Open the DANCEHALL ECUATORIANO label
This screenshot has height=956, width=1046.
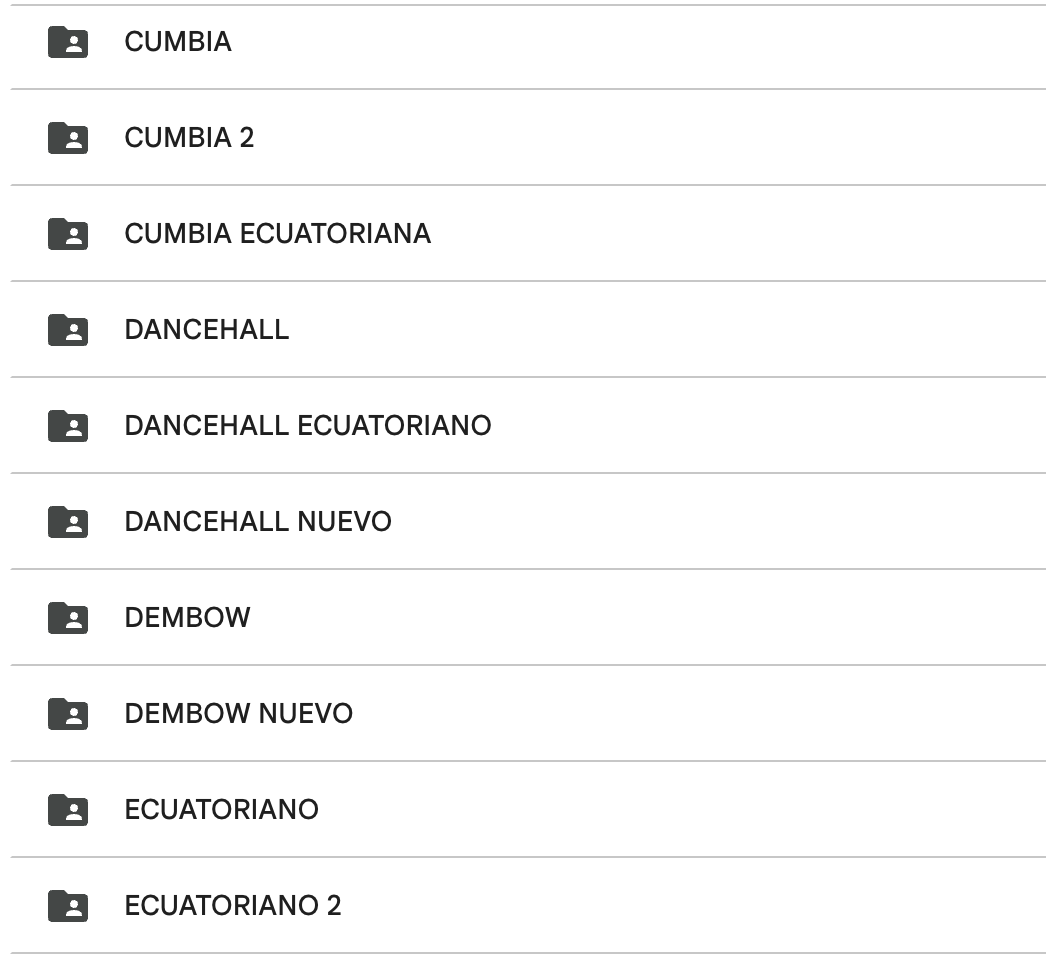pyautogui.click(x=307, y=426)
